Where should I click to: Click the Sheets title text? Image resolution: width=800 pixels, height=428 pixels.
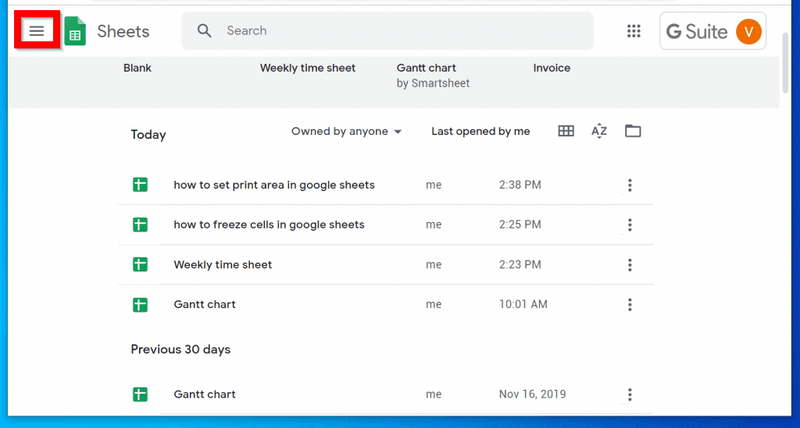tap(123, 32)
